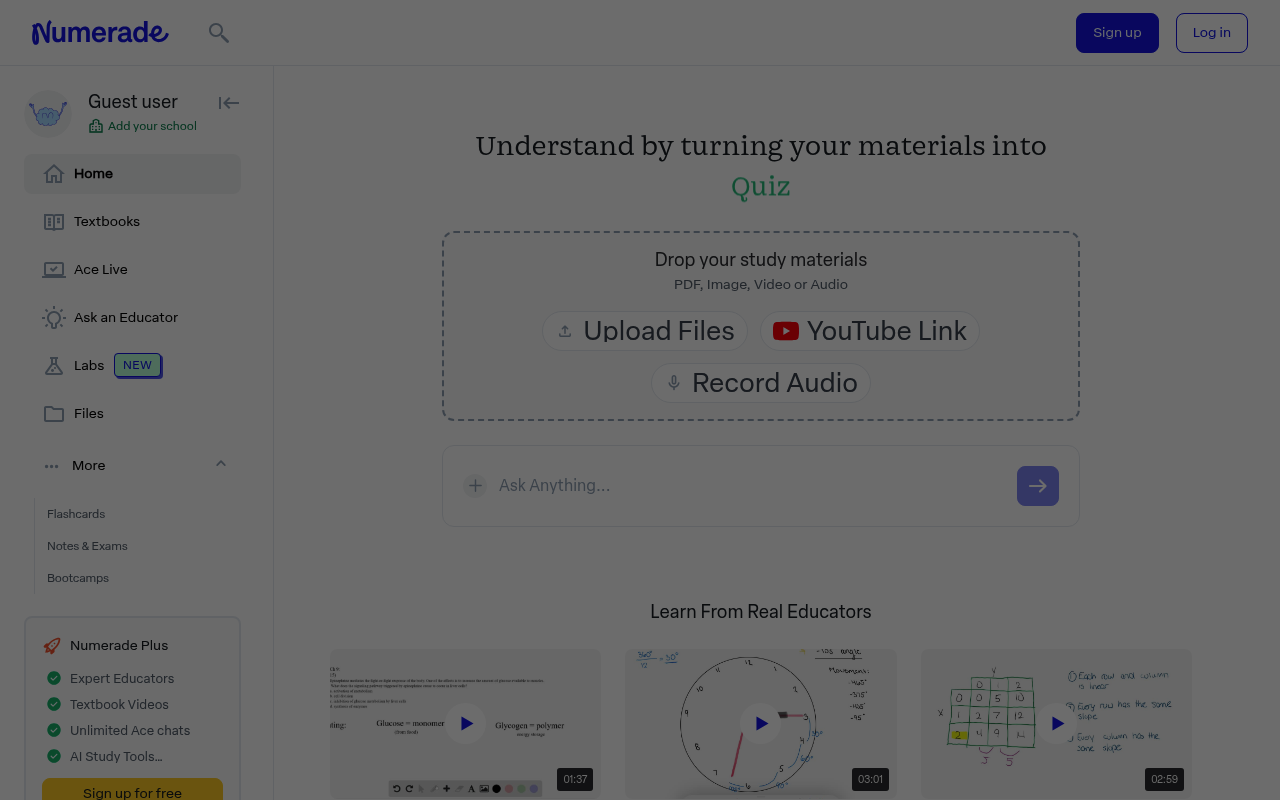Play the grid table video
Screen dimensions: 1280x800
pos(1057,723)
